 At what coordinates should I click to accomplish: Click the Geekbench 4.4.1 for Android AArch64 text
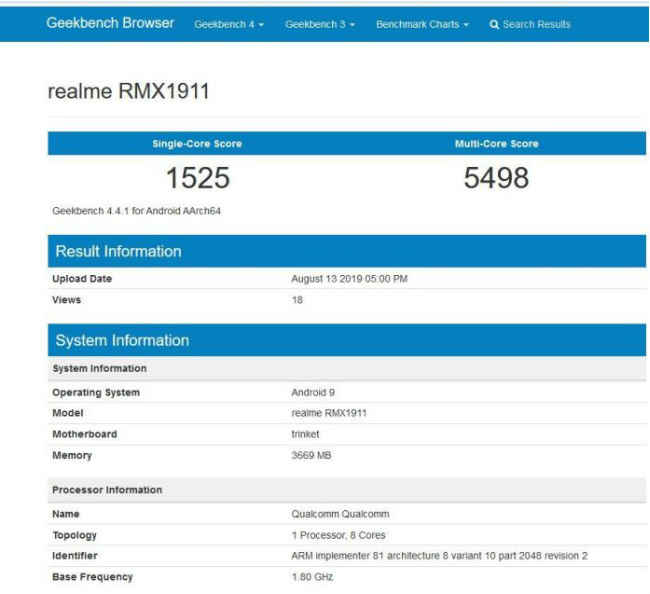click(x=136, y=211)
